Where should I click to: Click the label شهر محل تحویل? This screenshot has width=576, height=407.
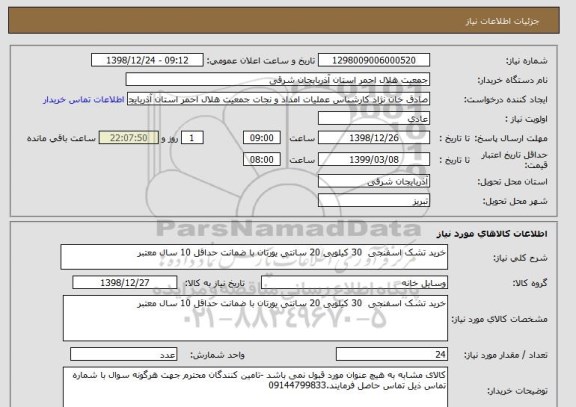pyautogui.click(x=515, y=201)
